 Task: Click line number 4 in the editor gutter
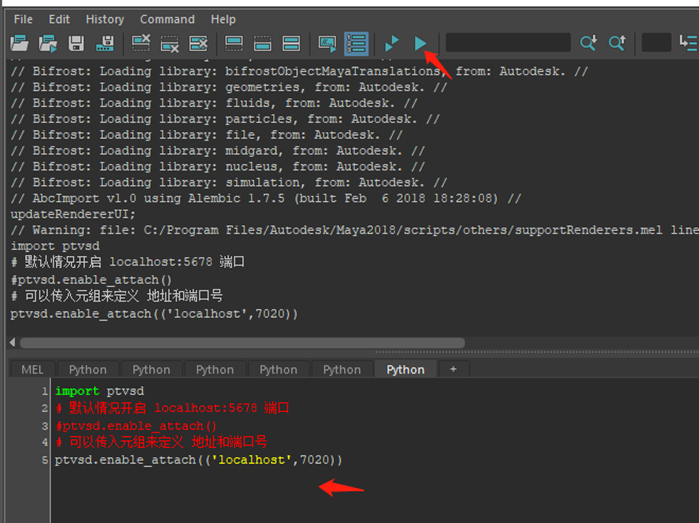point(45,442)
